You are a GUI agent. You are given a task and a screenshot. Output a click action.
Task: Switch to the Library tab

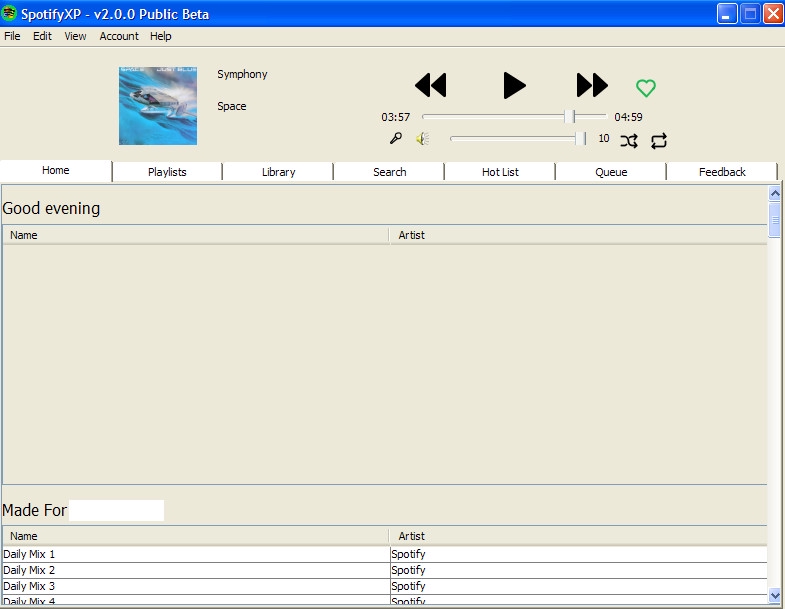click(x=278, y=172)
